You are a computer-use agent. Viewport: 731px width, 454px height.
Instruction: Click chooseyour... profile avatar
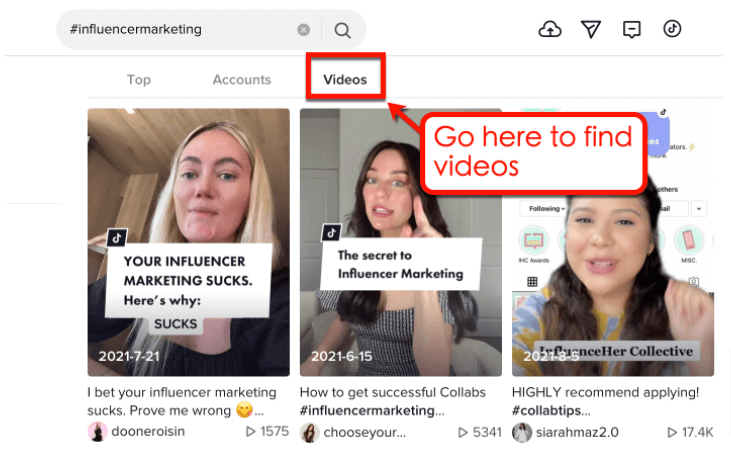[309, 432]
